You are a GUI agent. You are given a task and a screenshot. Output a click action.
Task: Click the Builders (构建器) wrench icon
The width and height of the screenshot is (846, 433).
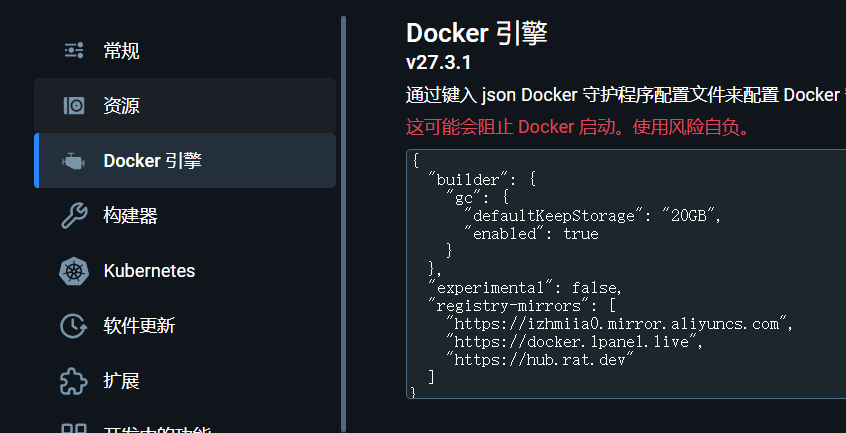click(74, 216)
